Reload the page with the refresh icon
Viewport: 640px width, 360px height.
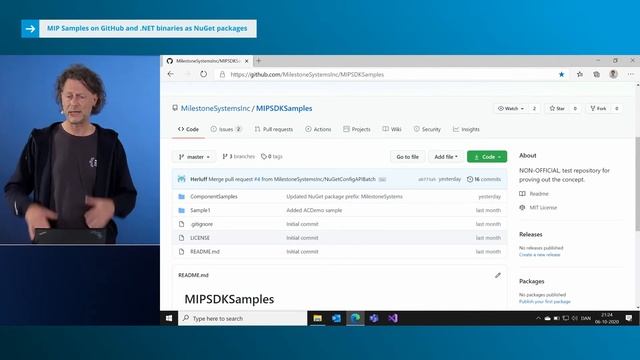tap(203, 74)
